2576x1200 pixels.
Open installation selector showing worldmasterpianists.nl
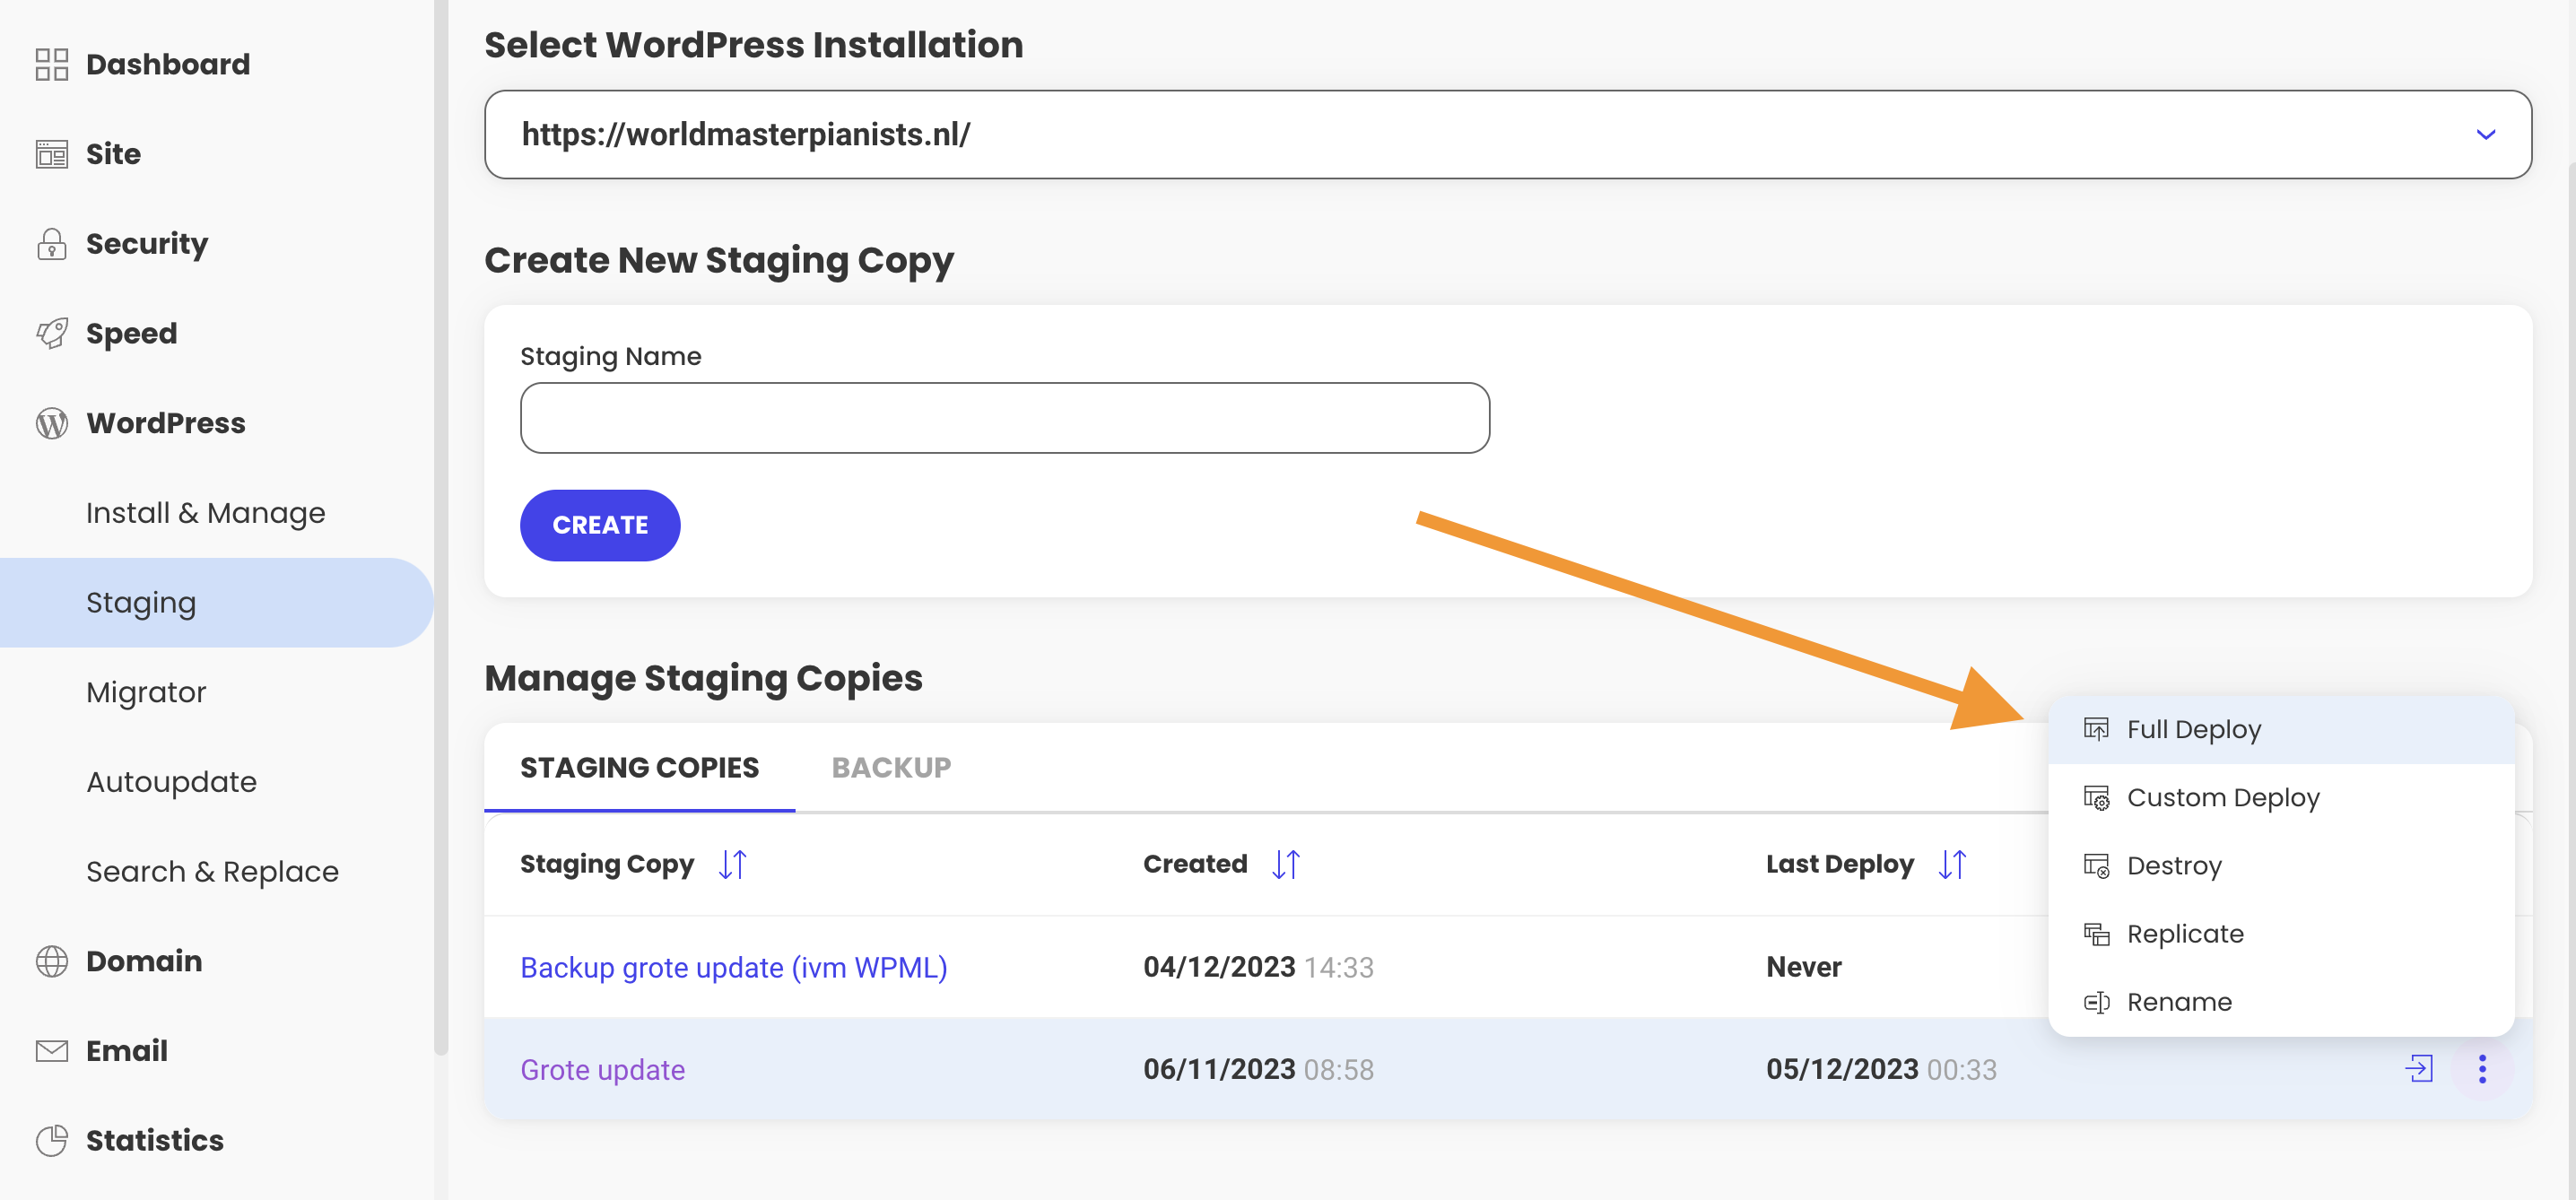[x=1508, y=135]
